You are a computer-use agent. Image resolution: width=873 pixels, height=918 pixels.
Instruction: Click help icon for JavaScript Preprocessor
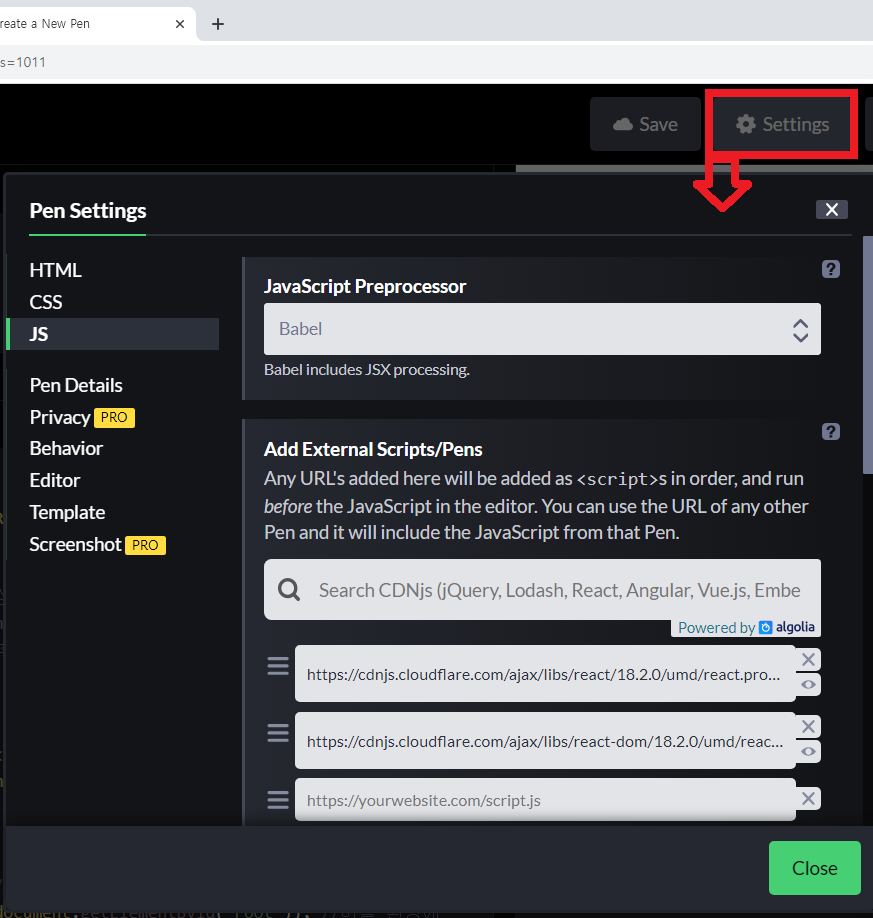click(831, 269)
